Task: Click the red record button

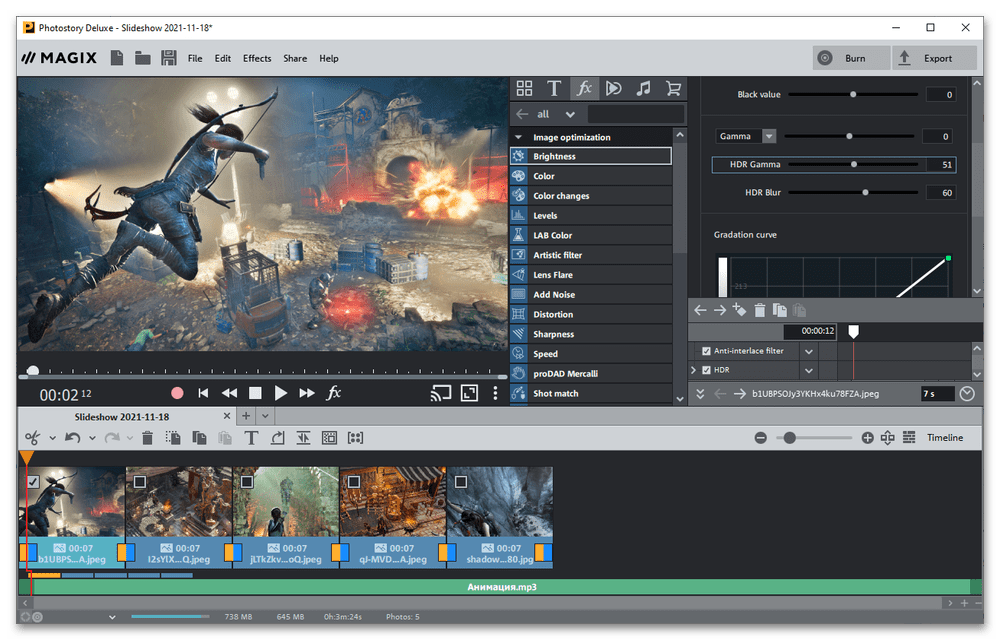Action: [177, 393]
